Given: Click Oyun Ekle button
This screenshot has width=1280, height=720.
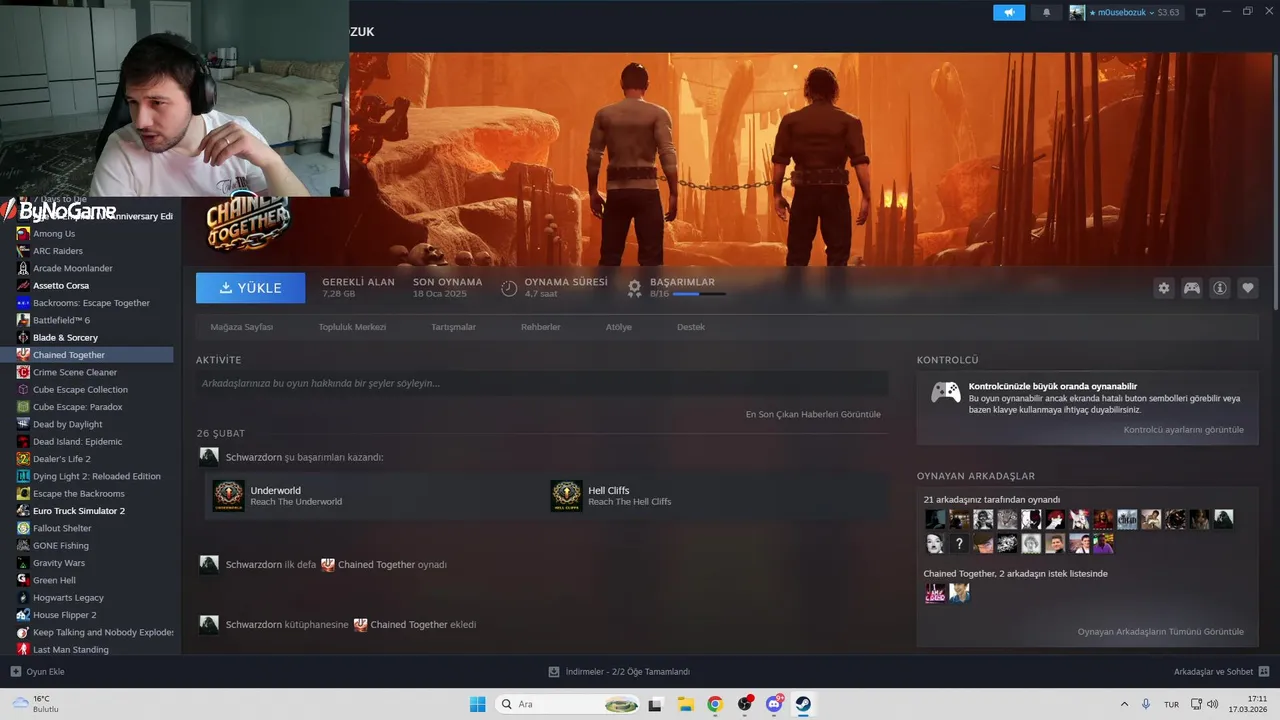Looking at the screenshot, I should coord(37,672).
